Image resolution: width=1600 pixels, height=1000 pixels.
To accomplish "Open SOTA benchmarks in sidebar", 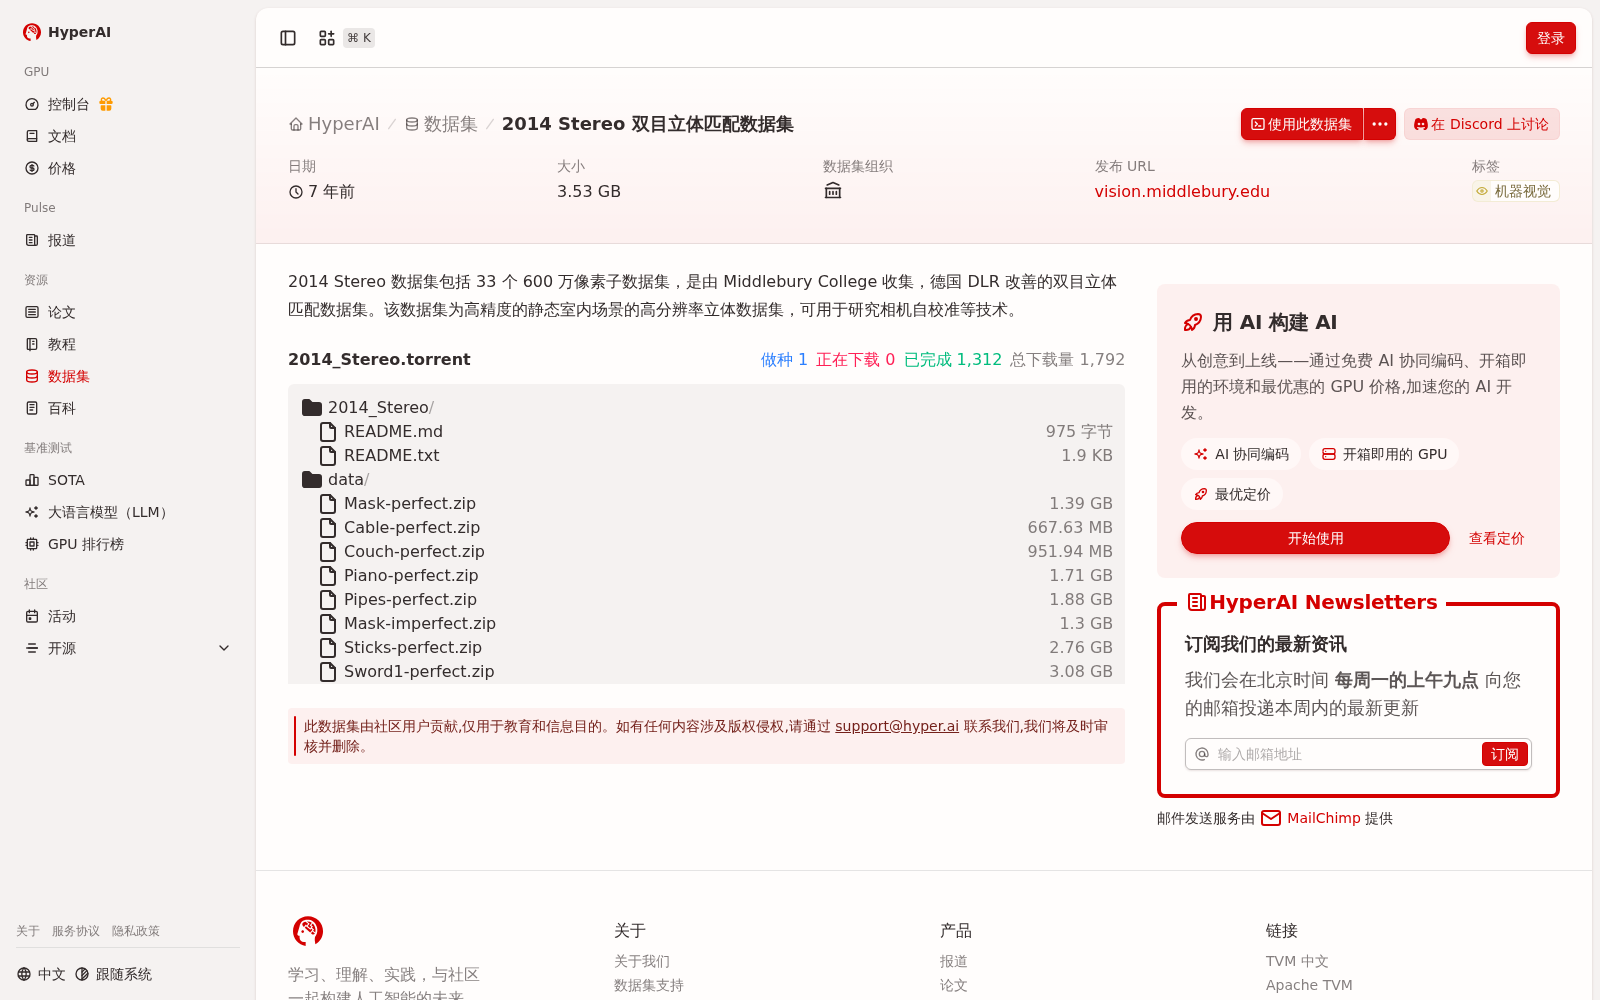I will point(127,480).
